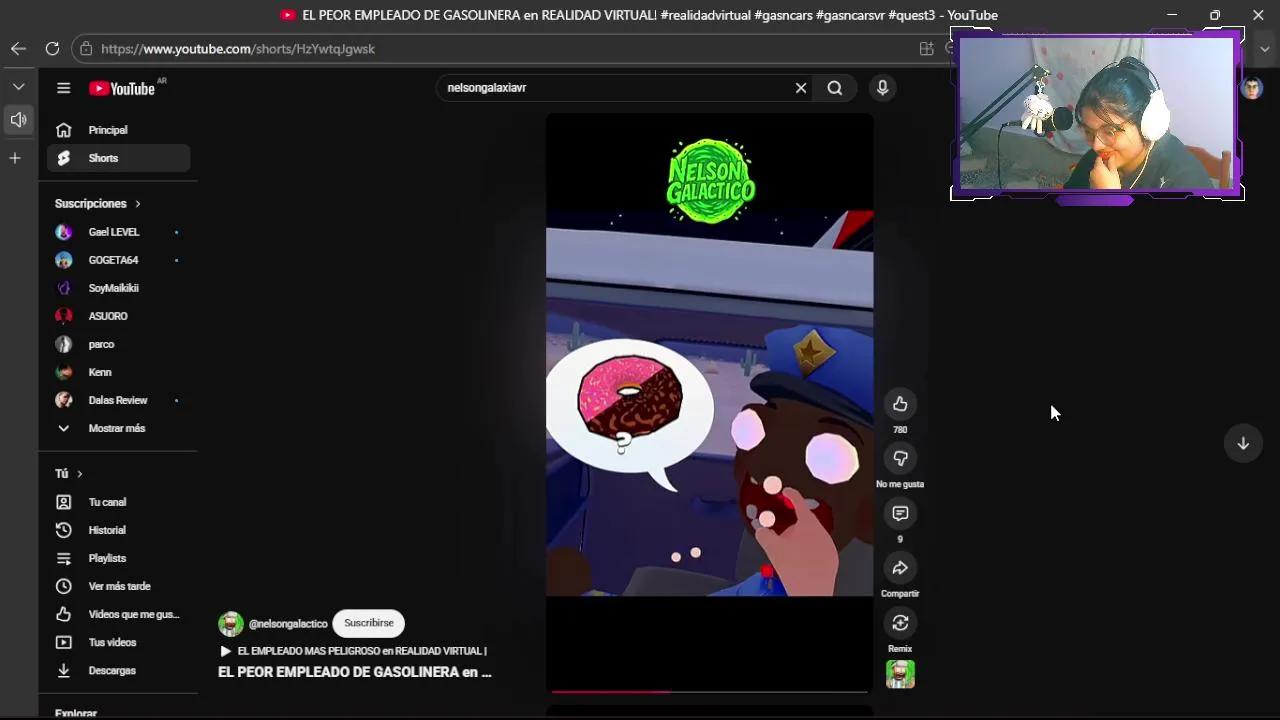Open parco channel
Image resolution: width=1280 pixels, height=720 pixels.
pos(118,344)
